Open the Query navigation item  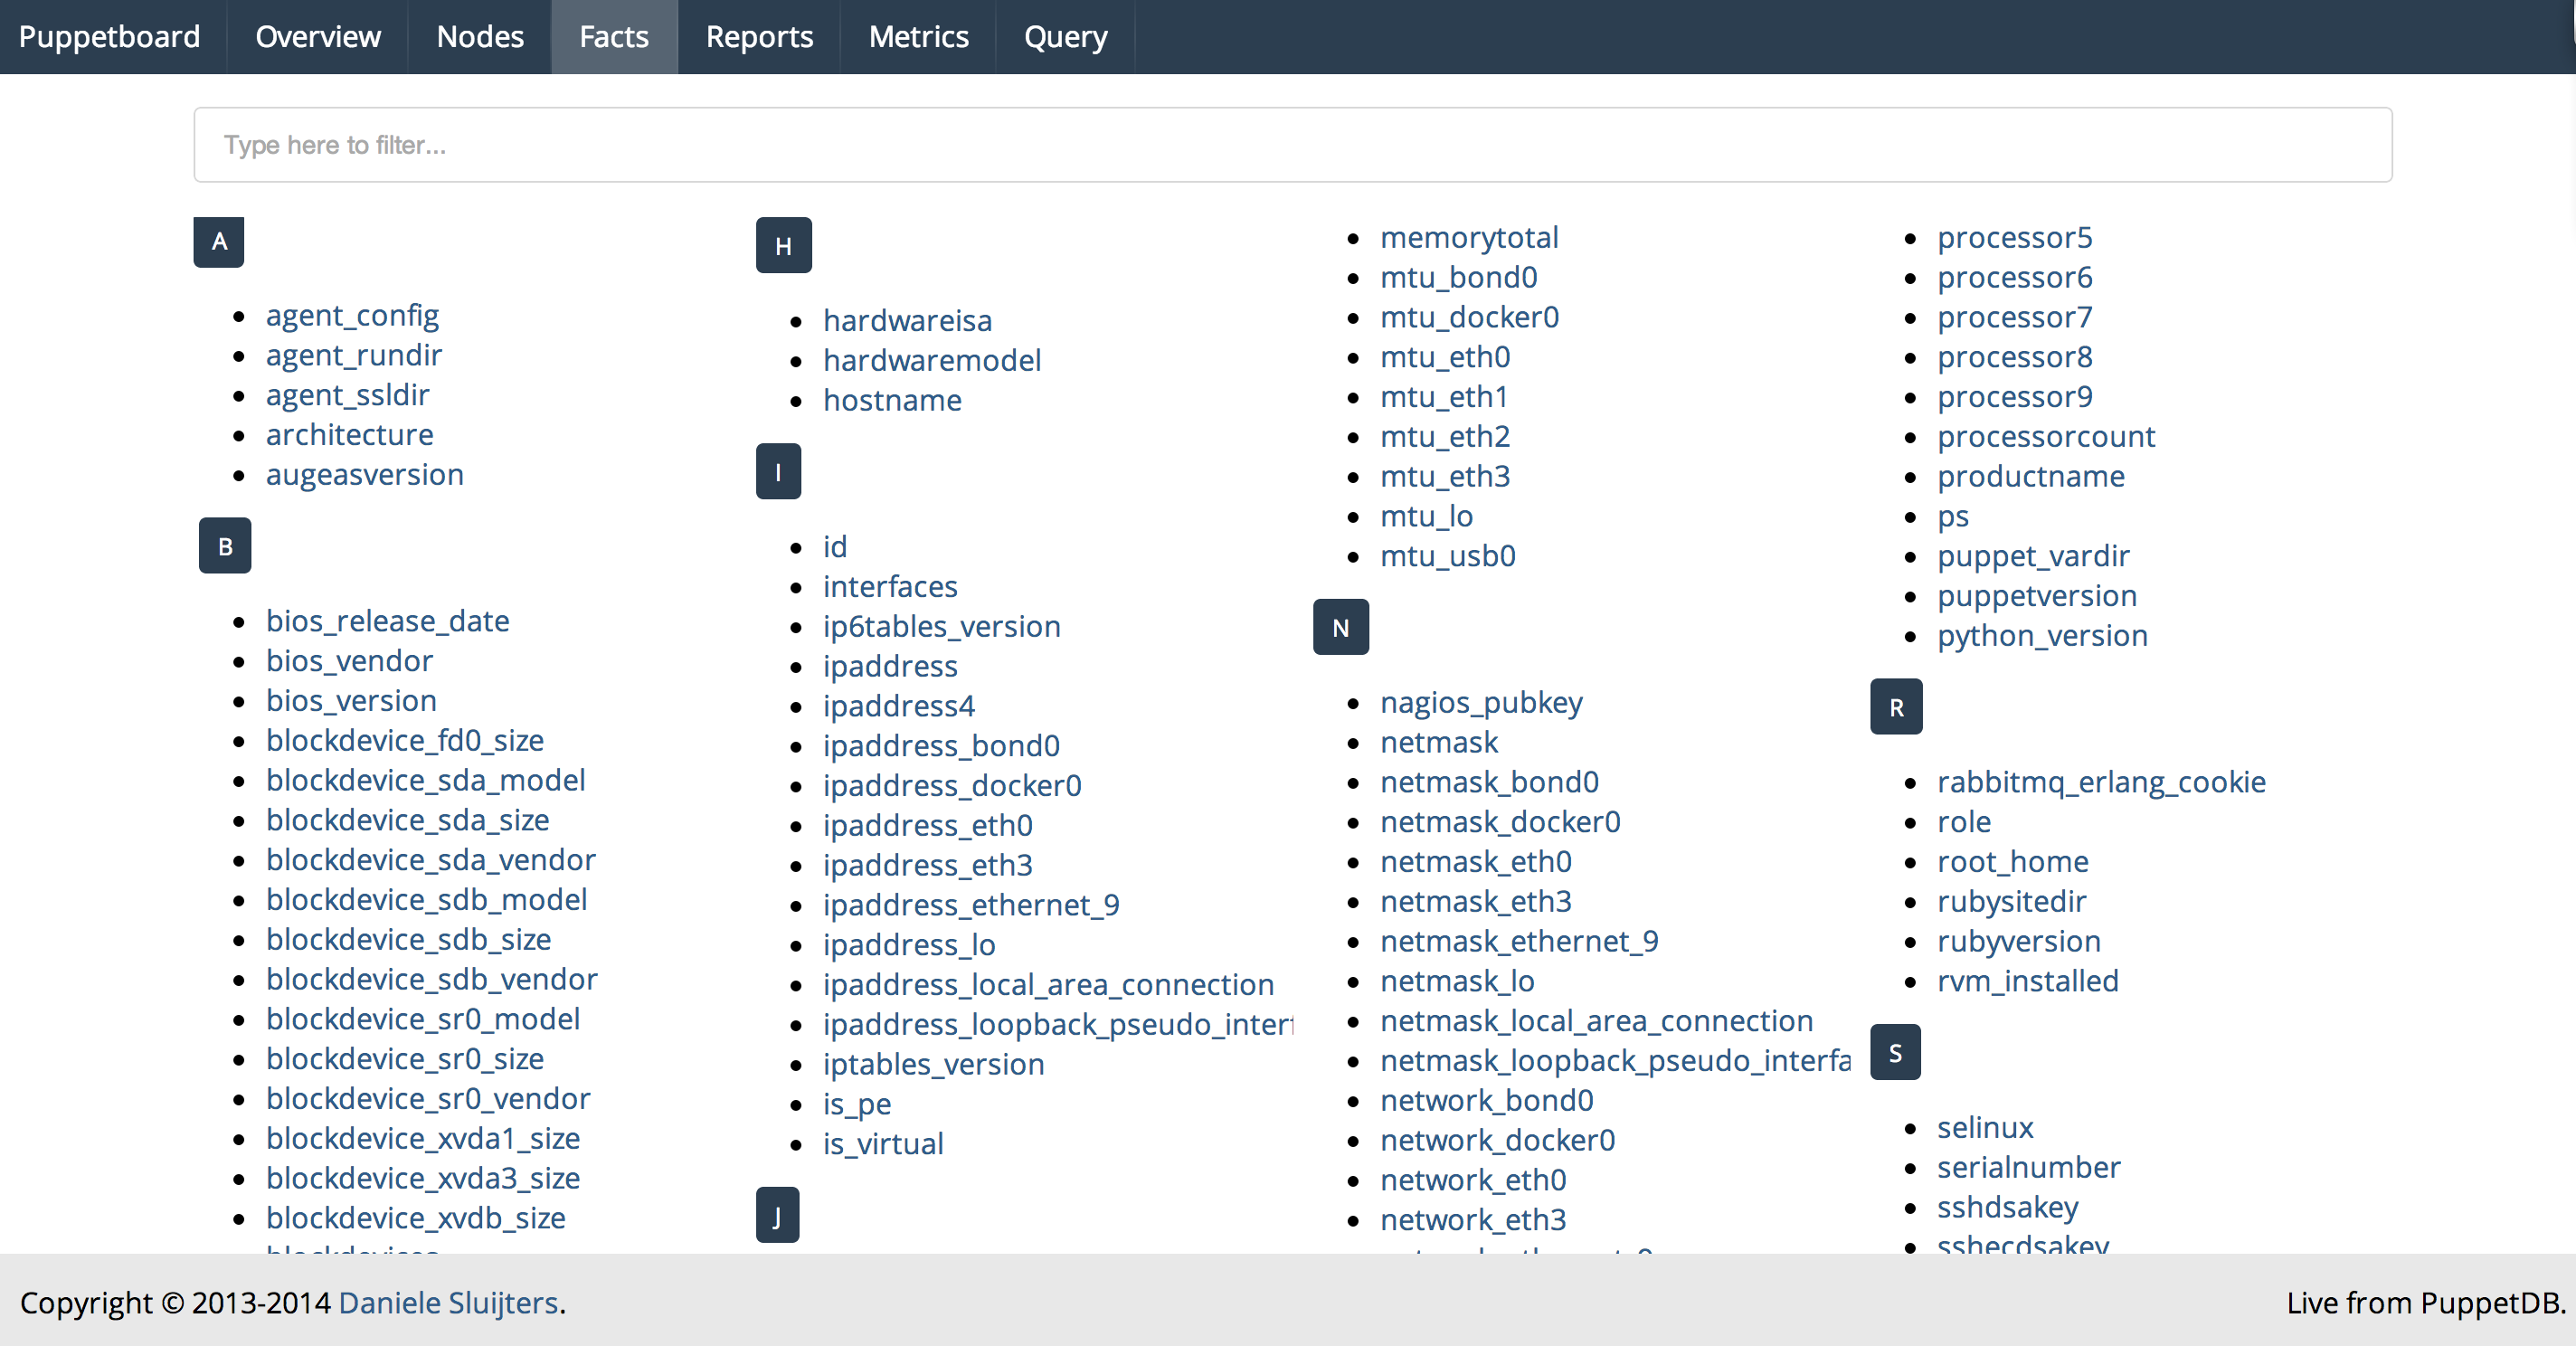point(1065,37)
